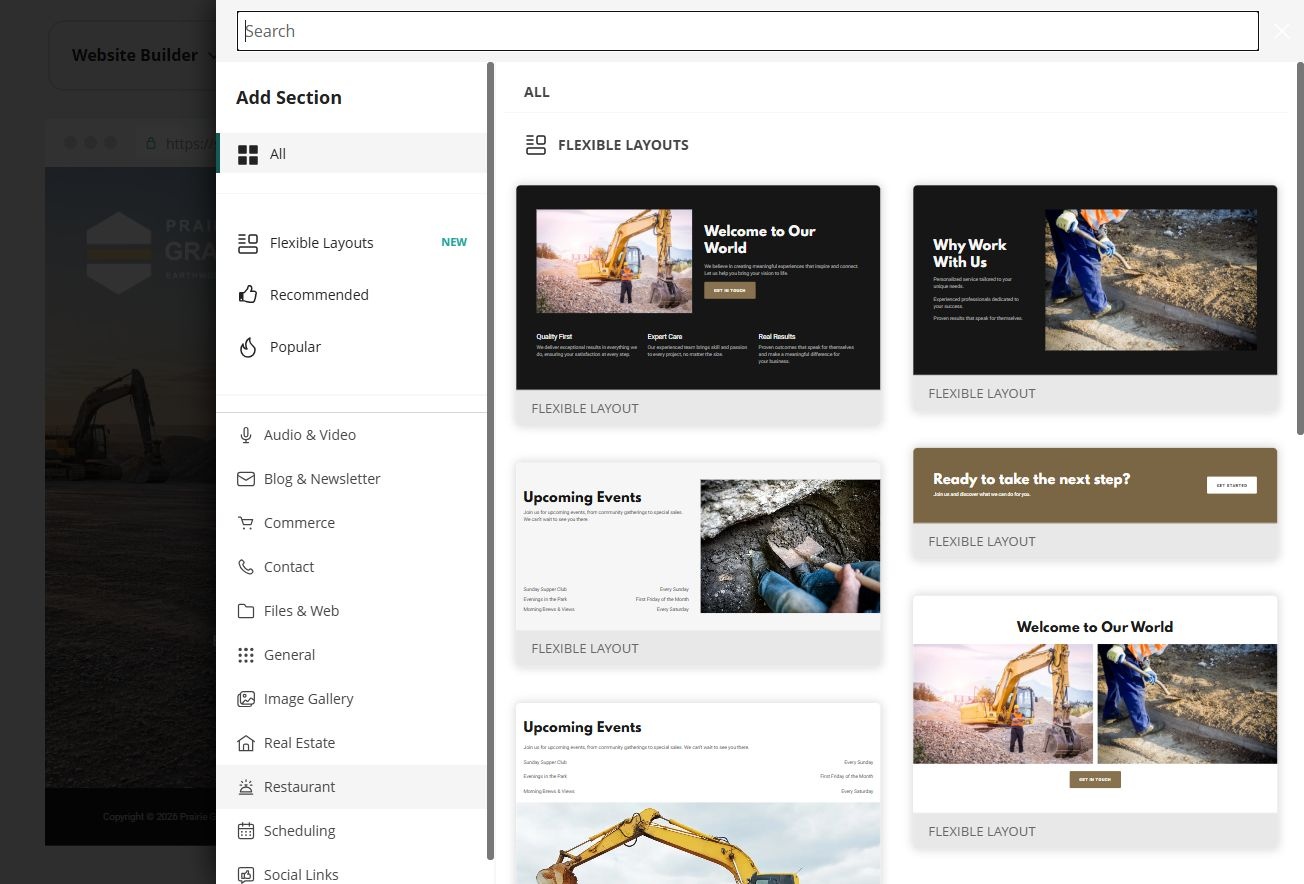The width and height of the screenshot is (1304, 884).
Task: Click the Add Section heading
Action: click(289, 97)
